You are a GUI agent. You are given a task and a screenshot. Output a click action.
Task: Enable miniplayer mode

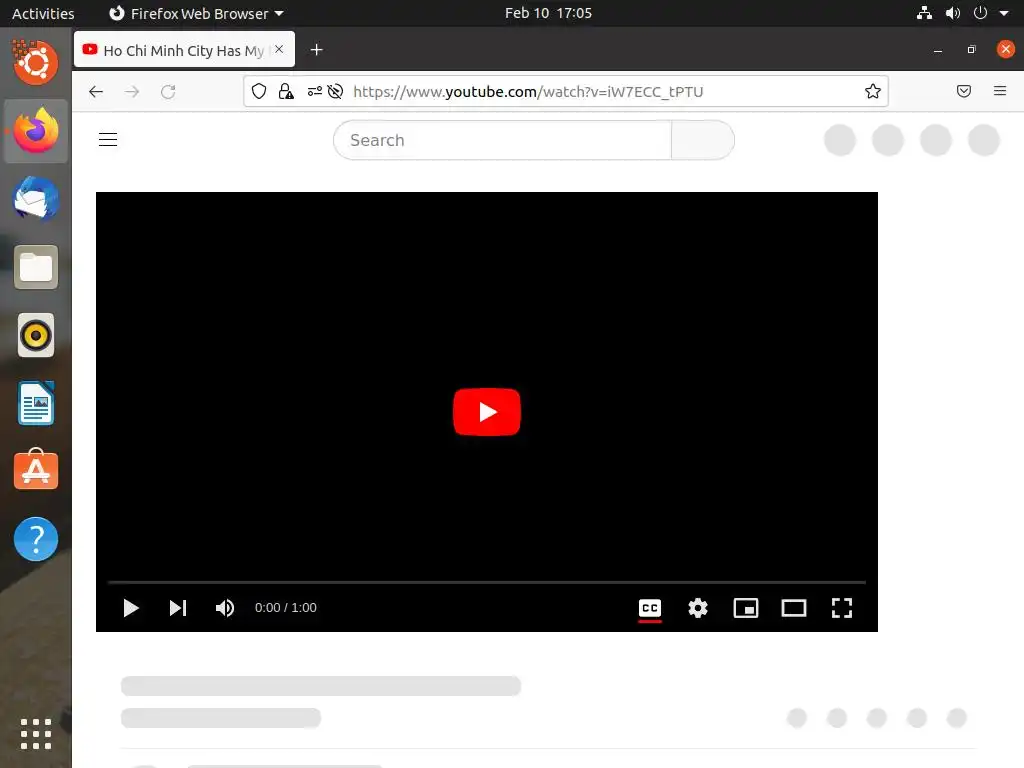pos(746,608)
